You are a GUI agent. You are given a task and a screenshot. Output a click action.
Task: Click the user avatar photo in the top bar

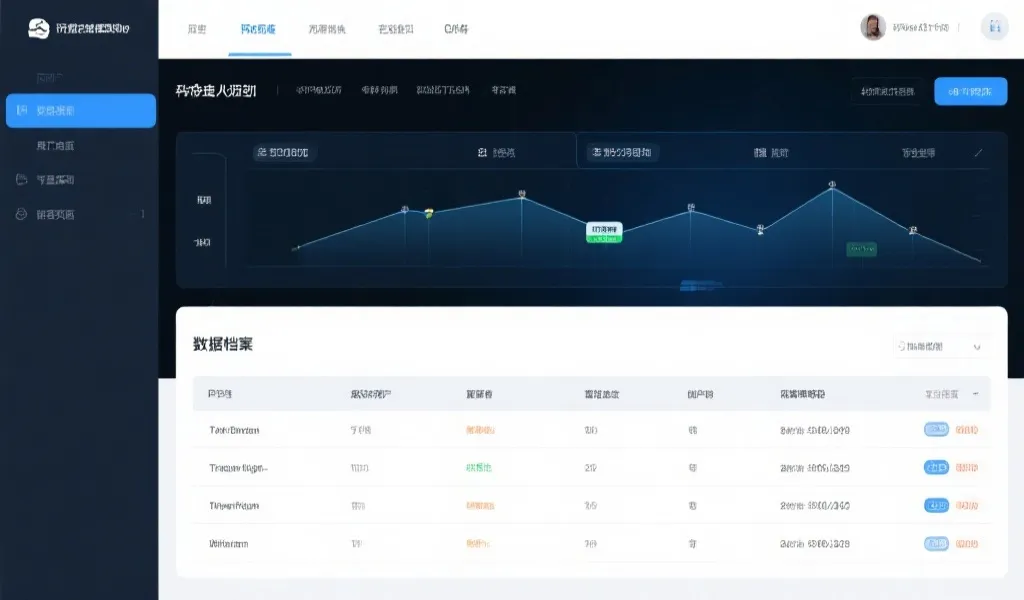[873, 28]
